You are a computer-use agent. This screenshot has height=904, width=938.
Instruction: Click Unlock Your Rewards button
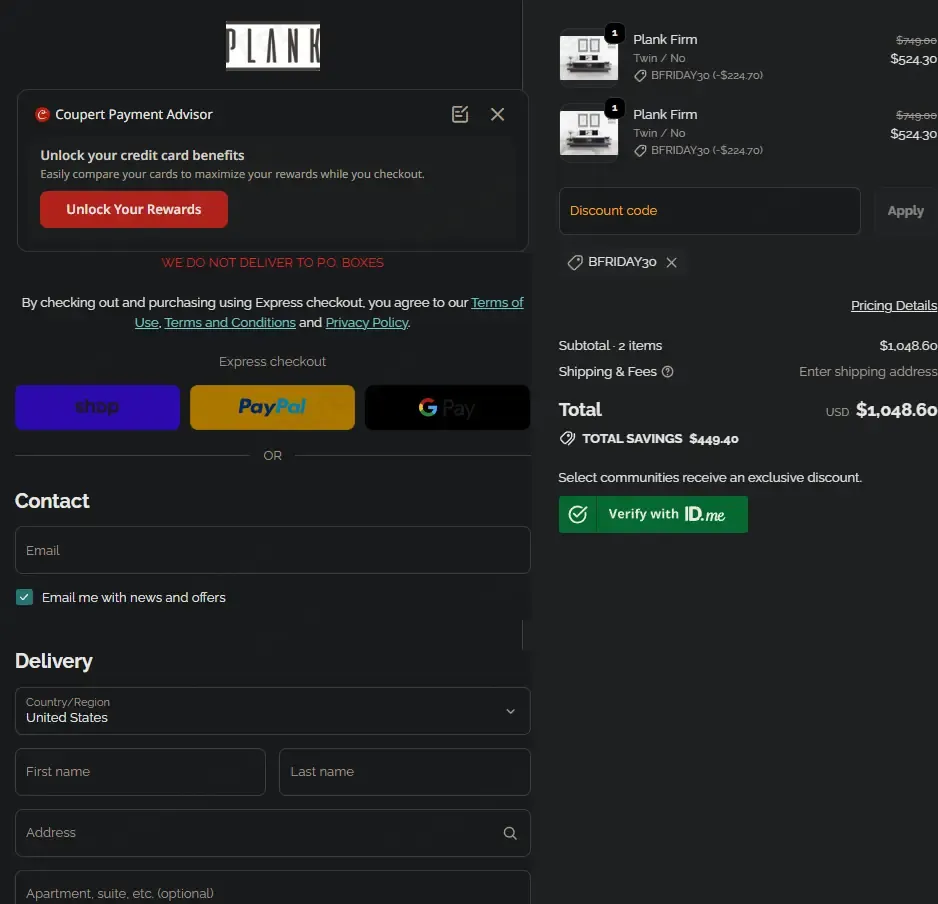pos(134,209)
